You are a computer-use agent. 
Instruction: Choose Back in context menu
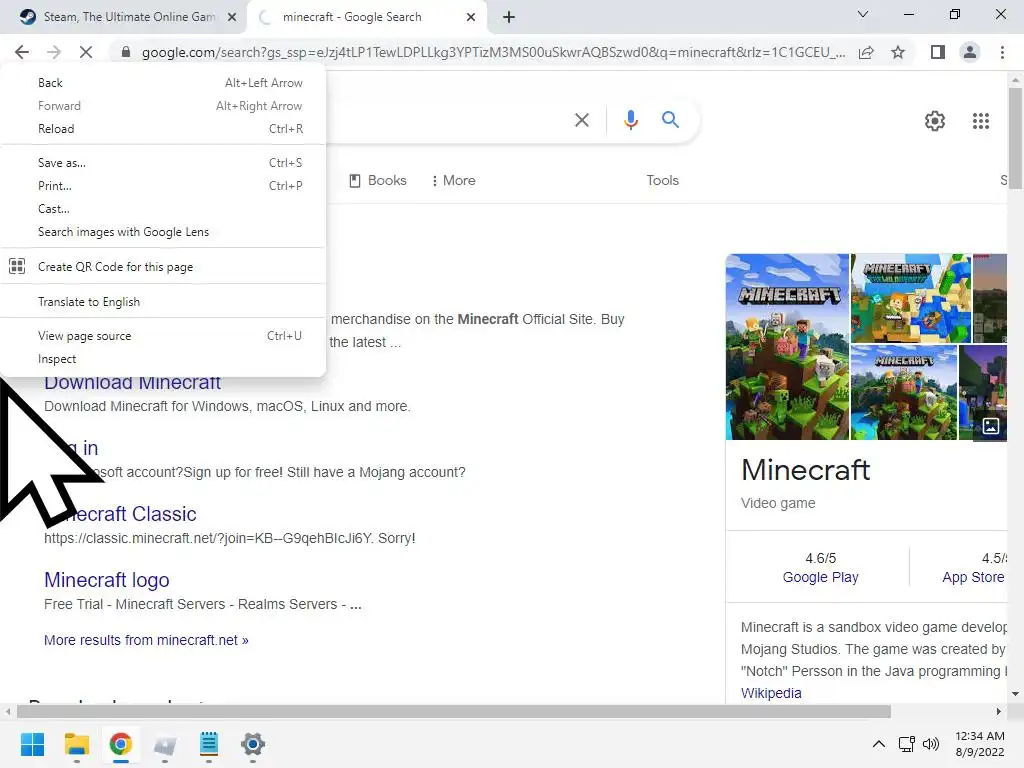pyautogui.click(x=163, y=83)
